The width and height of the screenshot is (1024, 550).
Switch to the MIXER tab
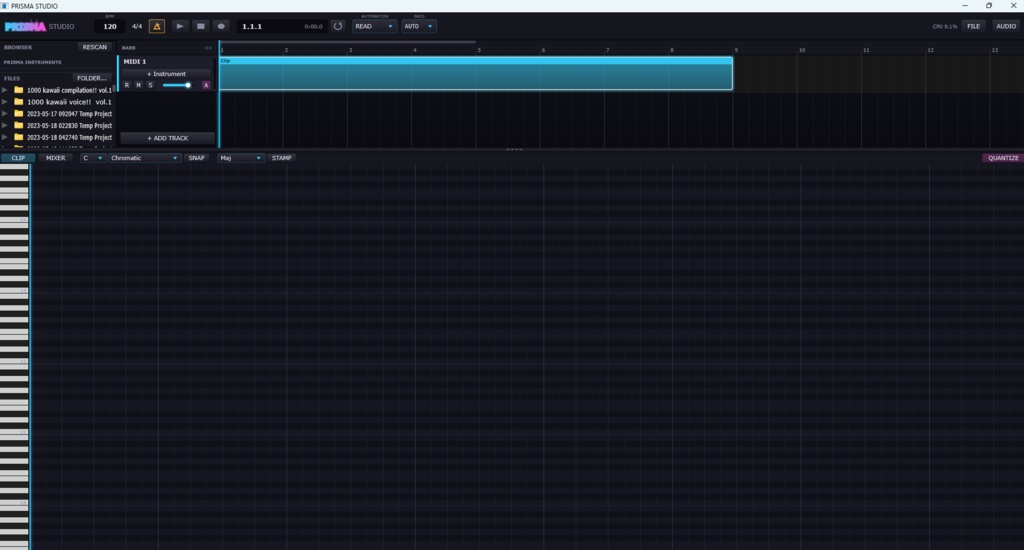[56, 158]
